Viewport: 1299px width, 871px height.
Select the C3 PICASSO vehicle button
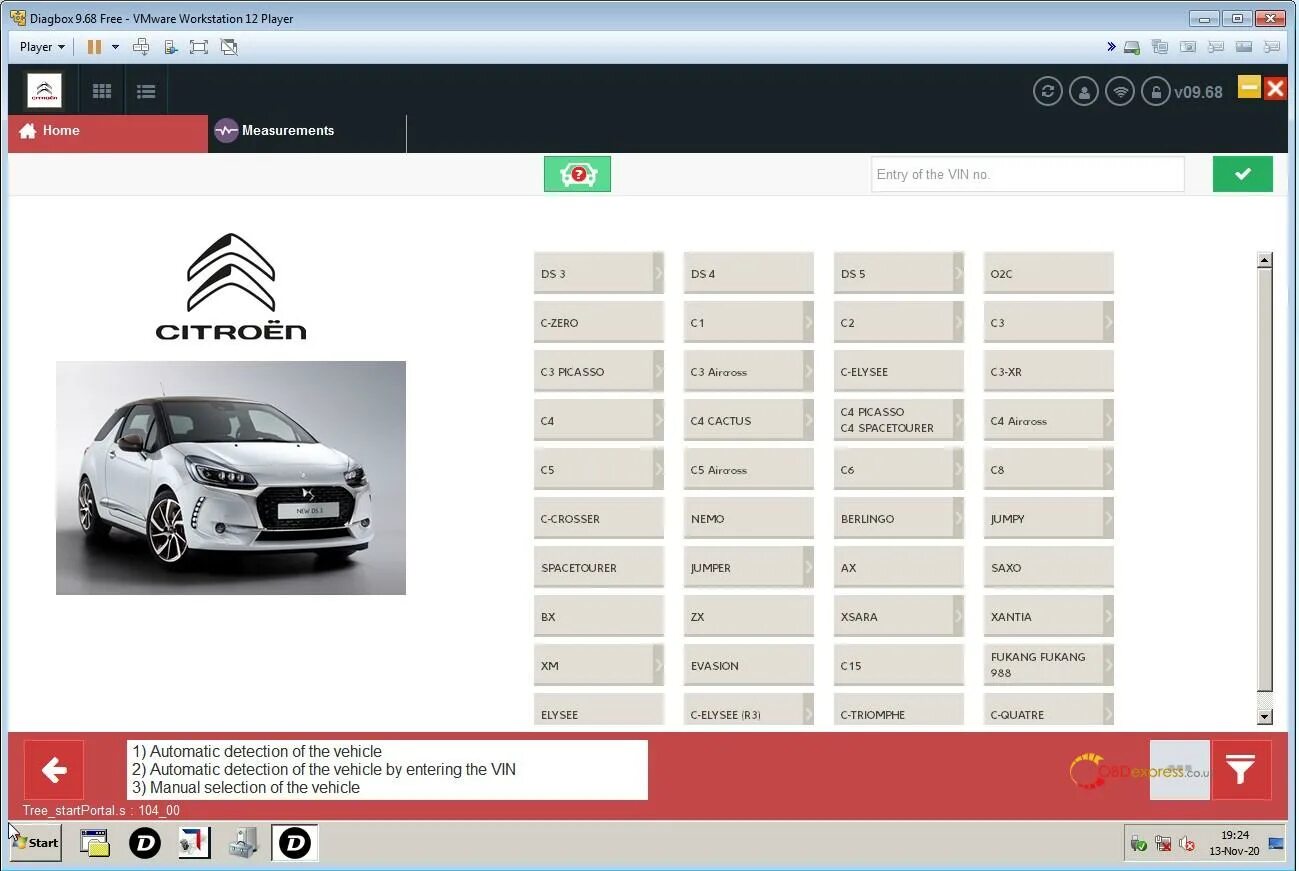599,371
